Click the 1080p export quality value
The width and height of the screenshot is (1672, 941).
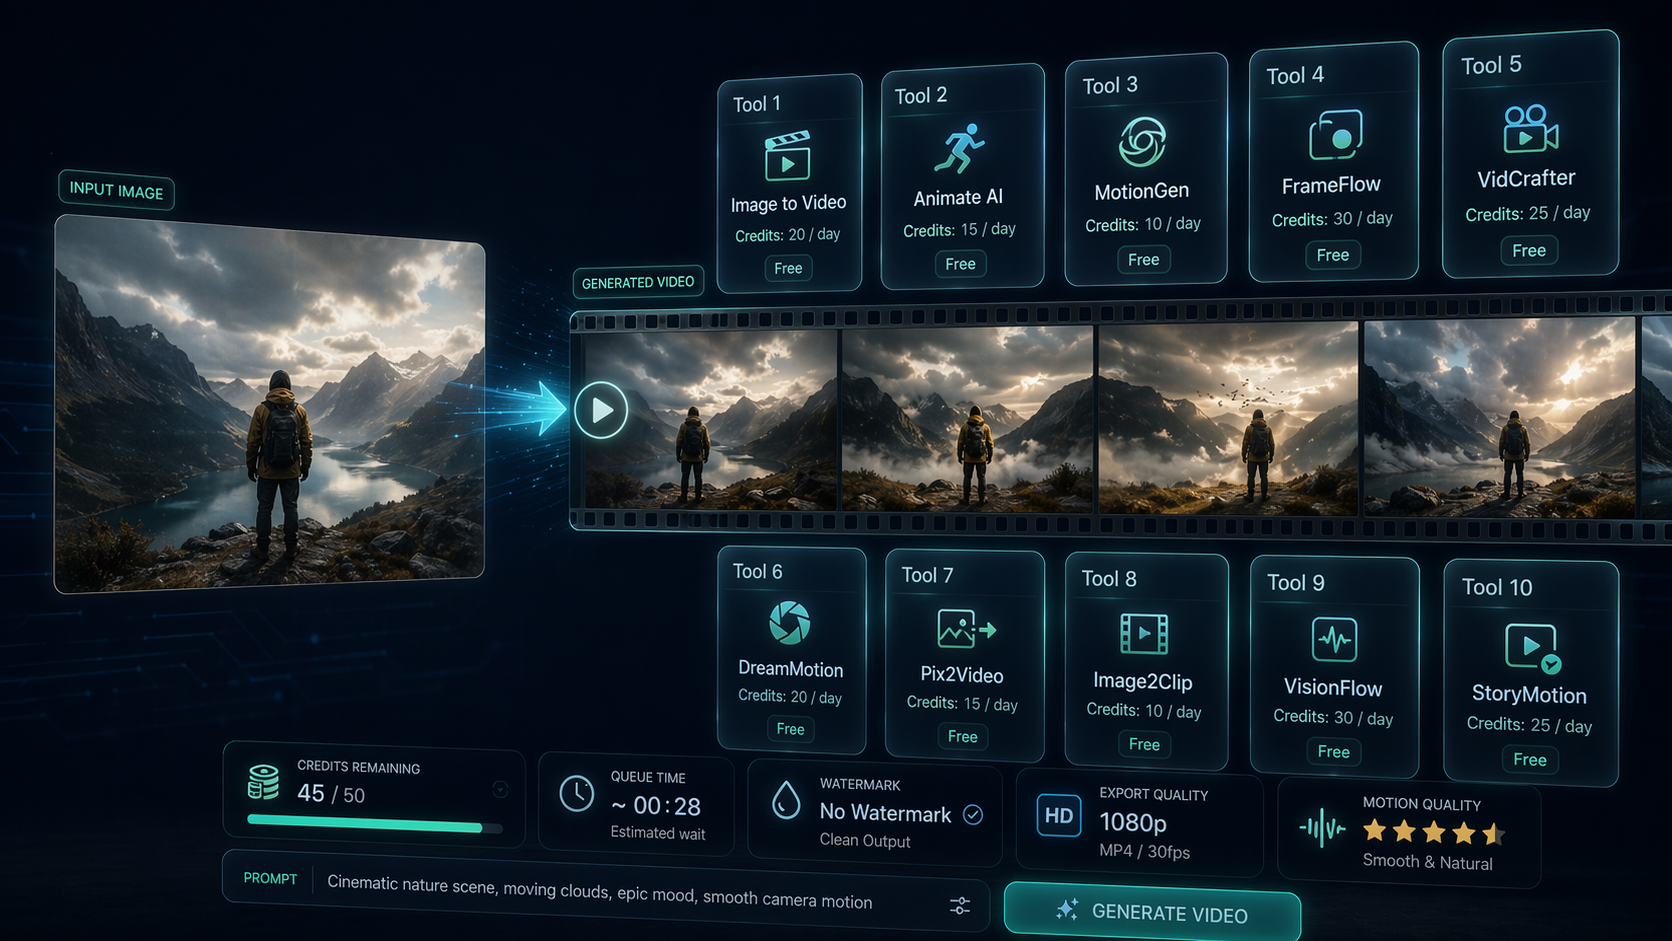pos(1133,822)
